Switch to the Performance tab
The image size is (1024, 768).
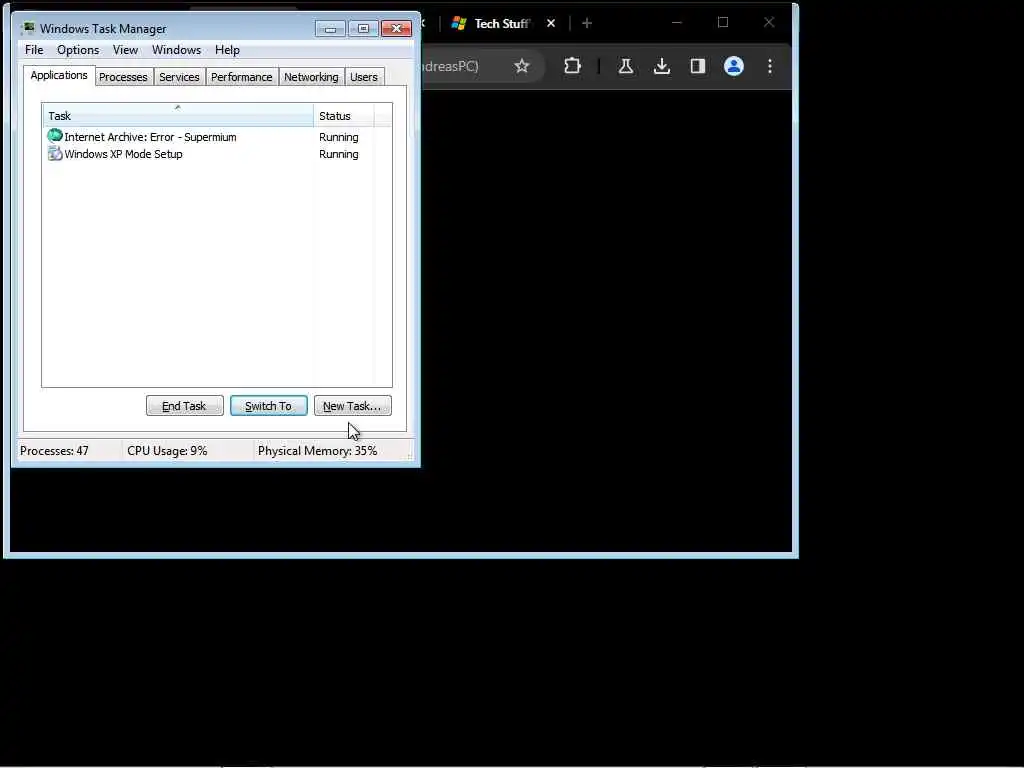click(241, 77)
